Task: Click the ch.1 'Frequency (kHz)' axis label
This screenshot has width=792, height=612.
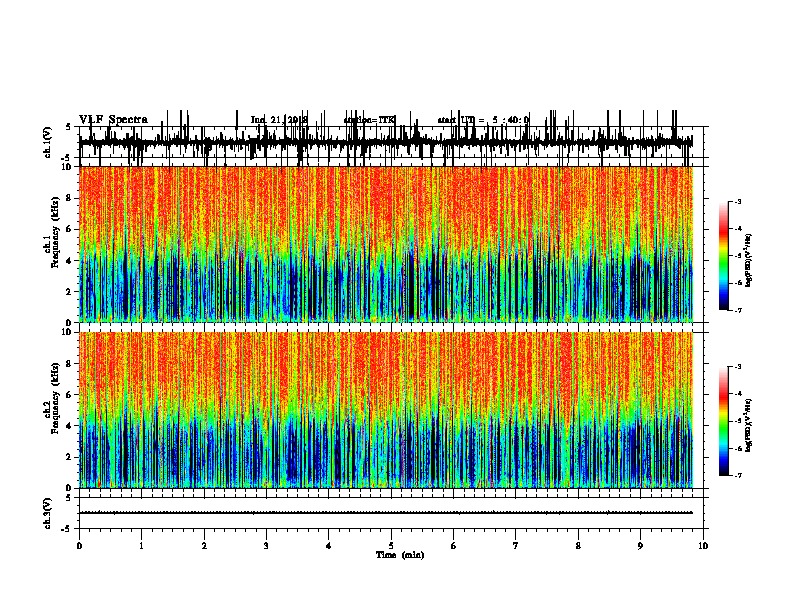Action: (55, 232)
